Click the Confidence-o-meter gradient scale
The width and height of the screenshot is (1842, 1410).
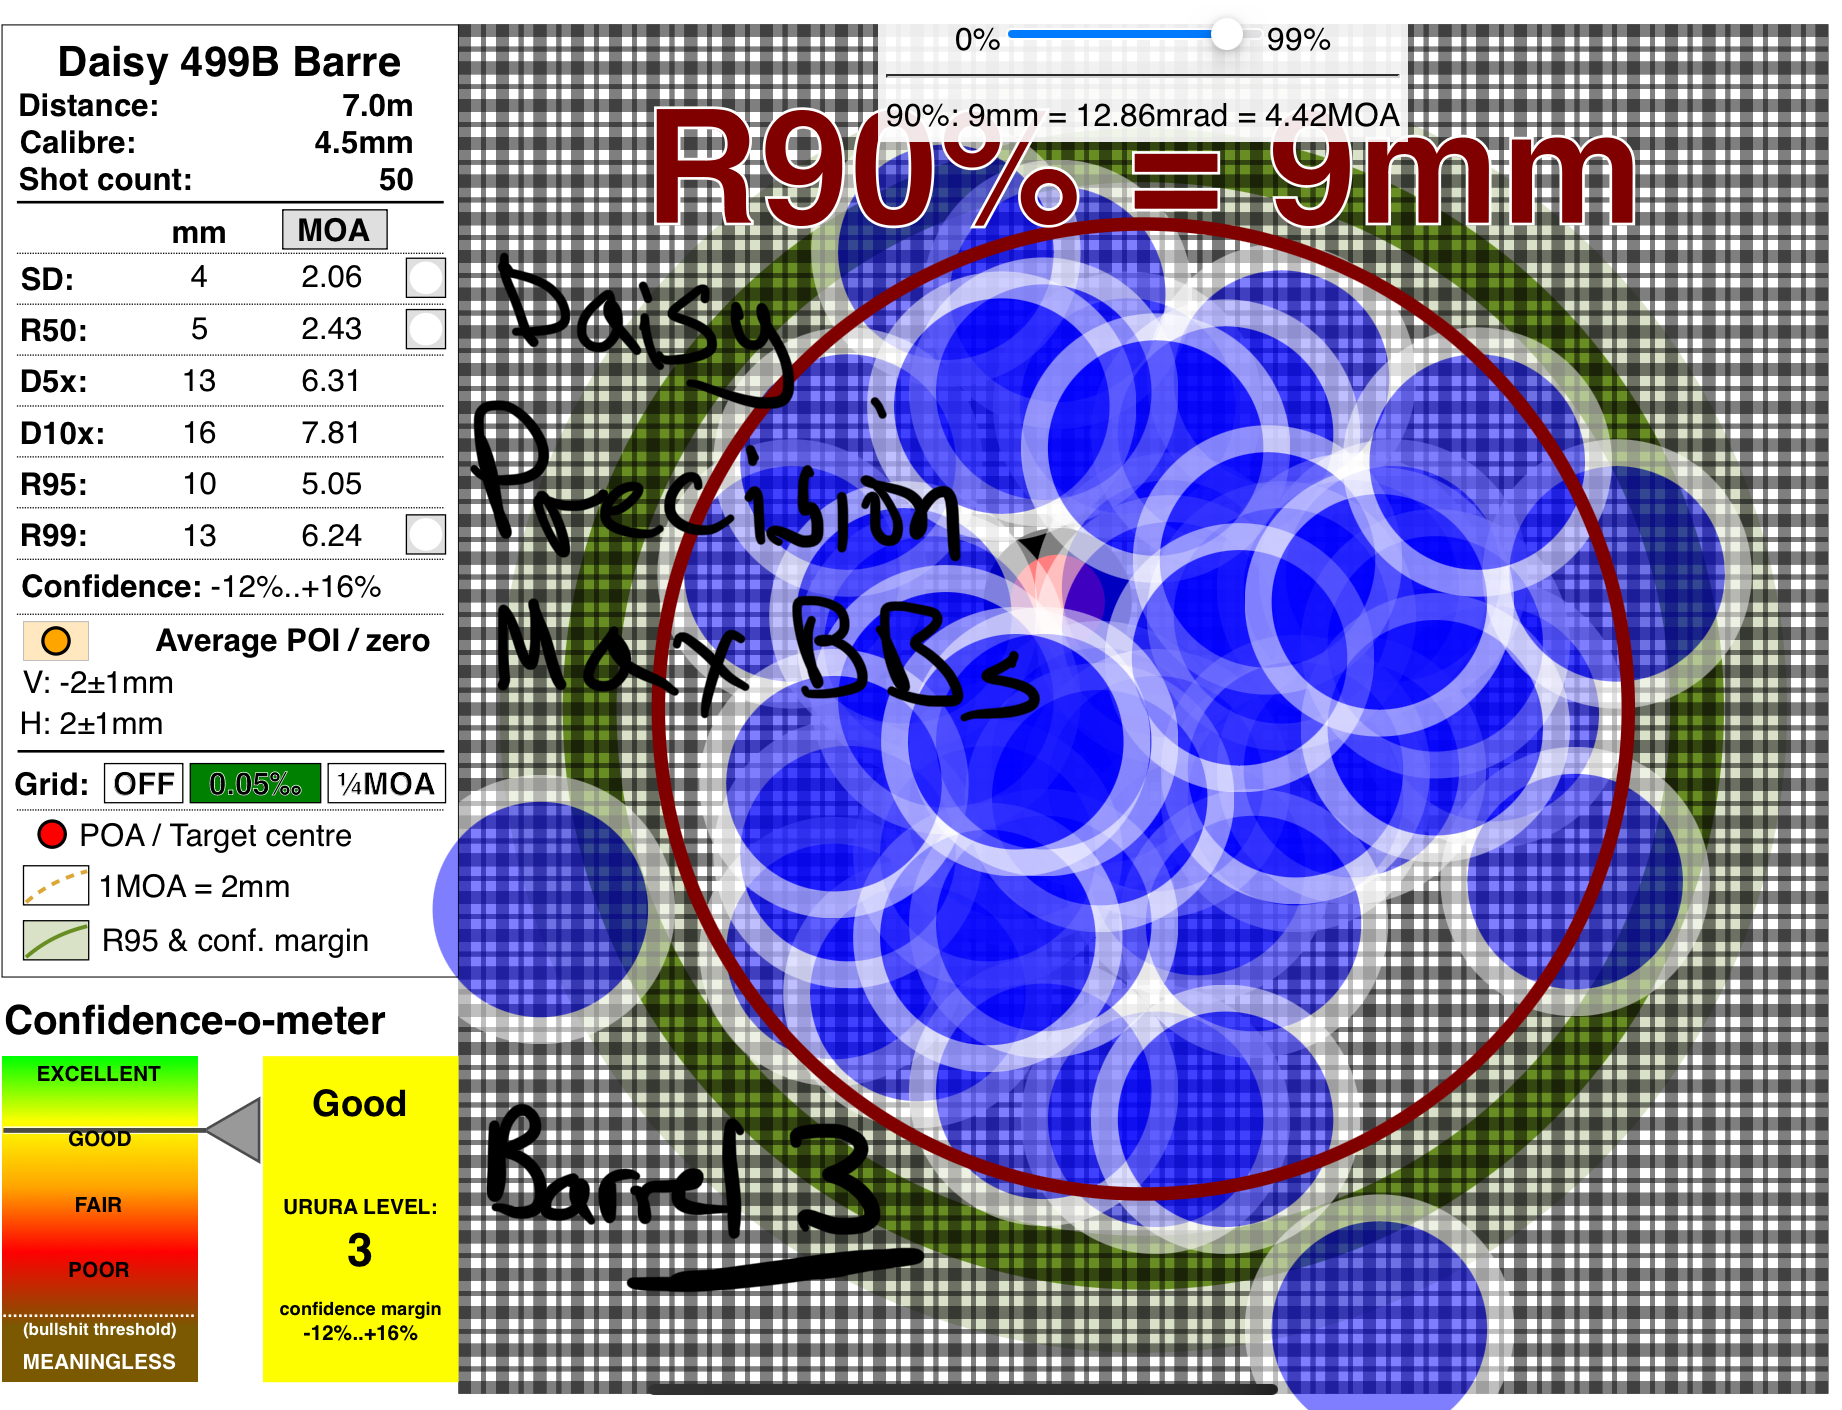pyautogui.click(x=99, y=1218)
